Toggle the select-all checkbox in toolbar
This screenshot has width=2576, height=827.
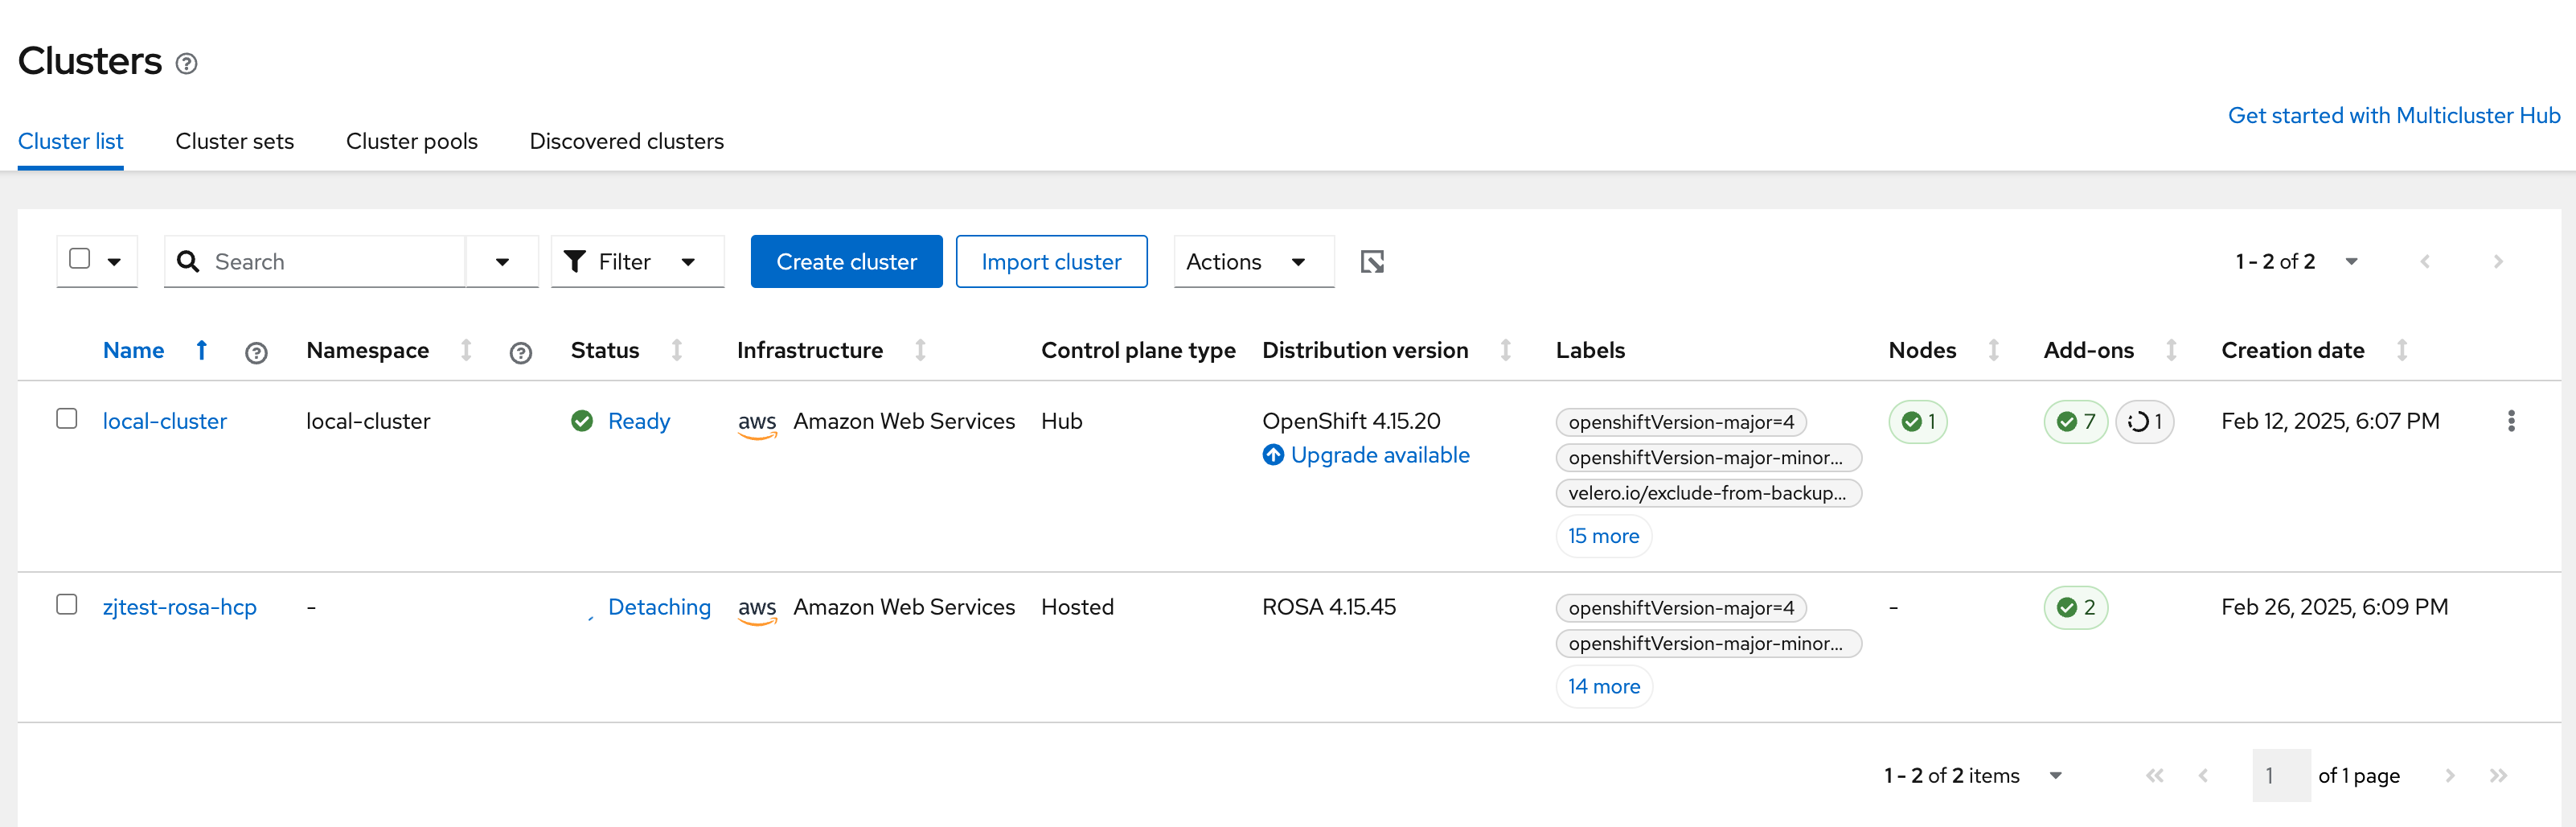80,259
